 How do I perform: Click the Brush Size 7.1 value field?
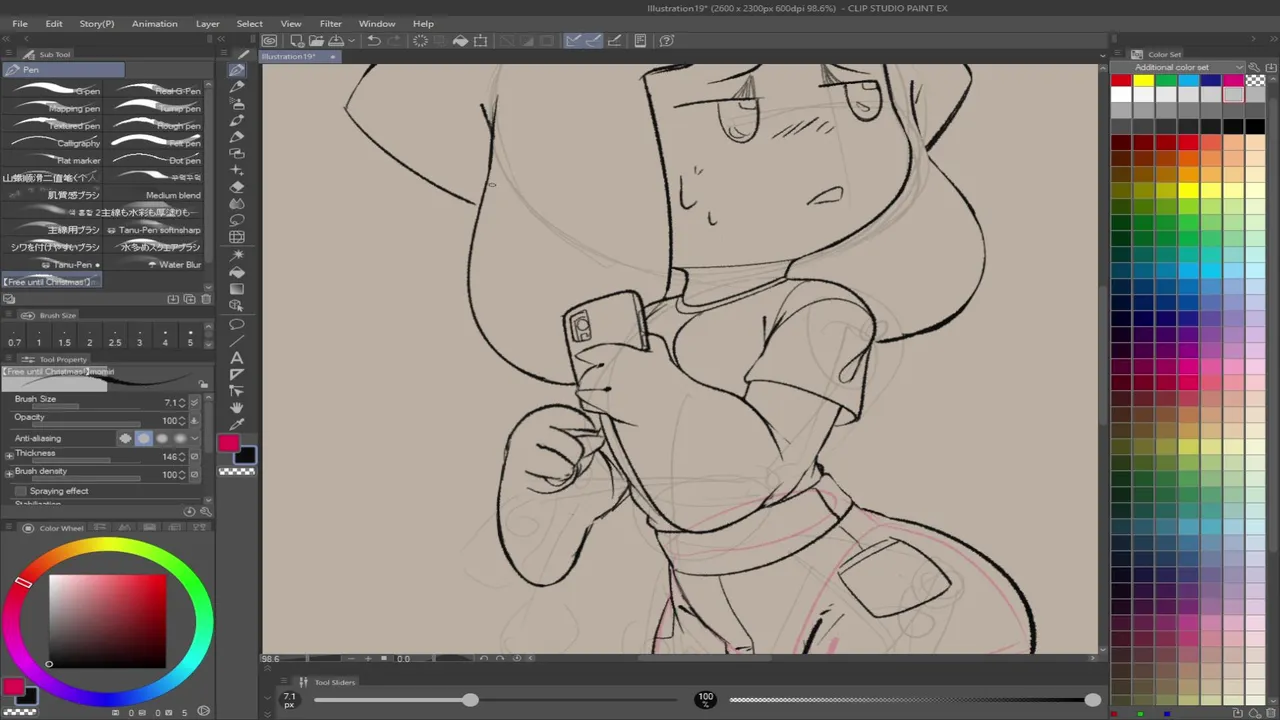point(172,402)
